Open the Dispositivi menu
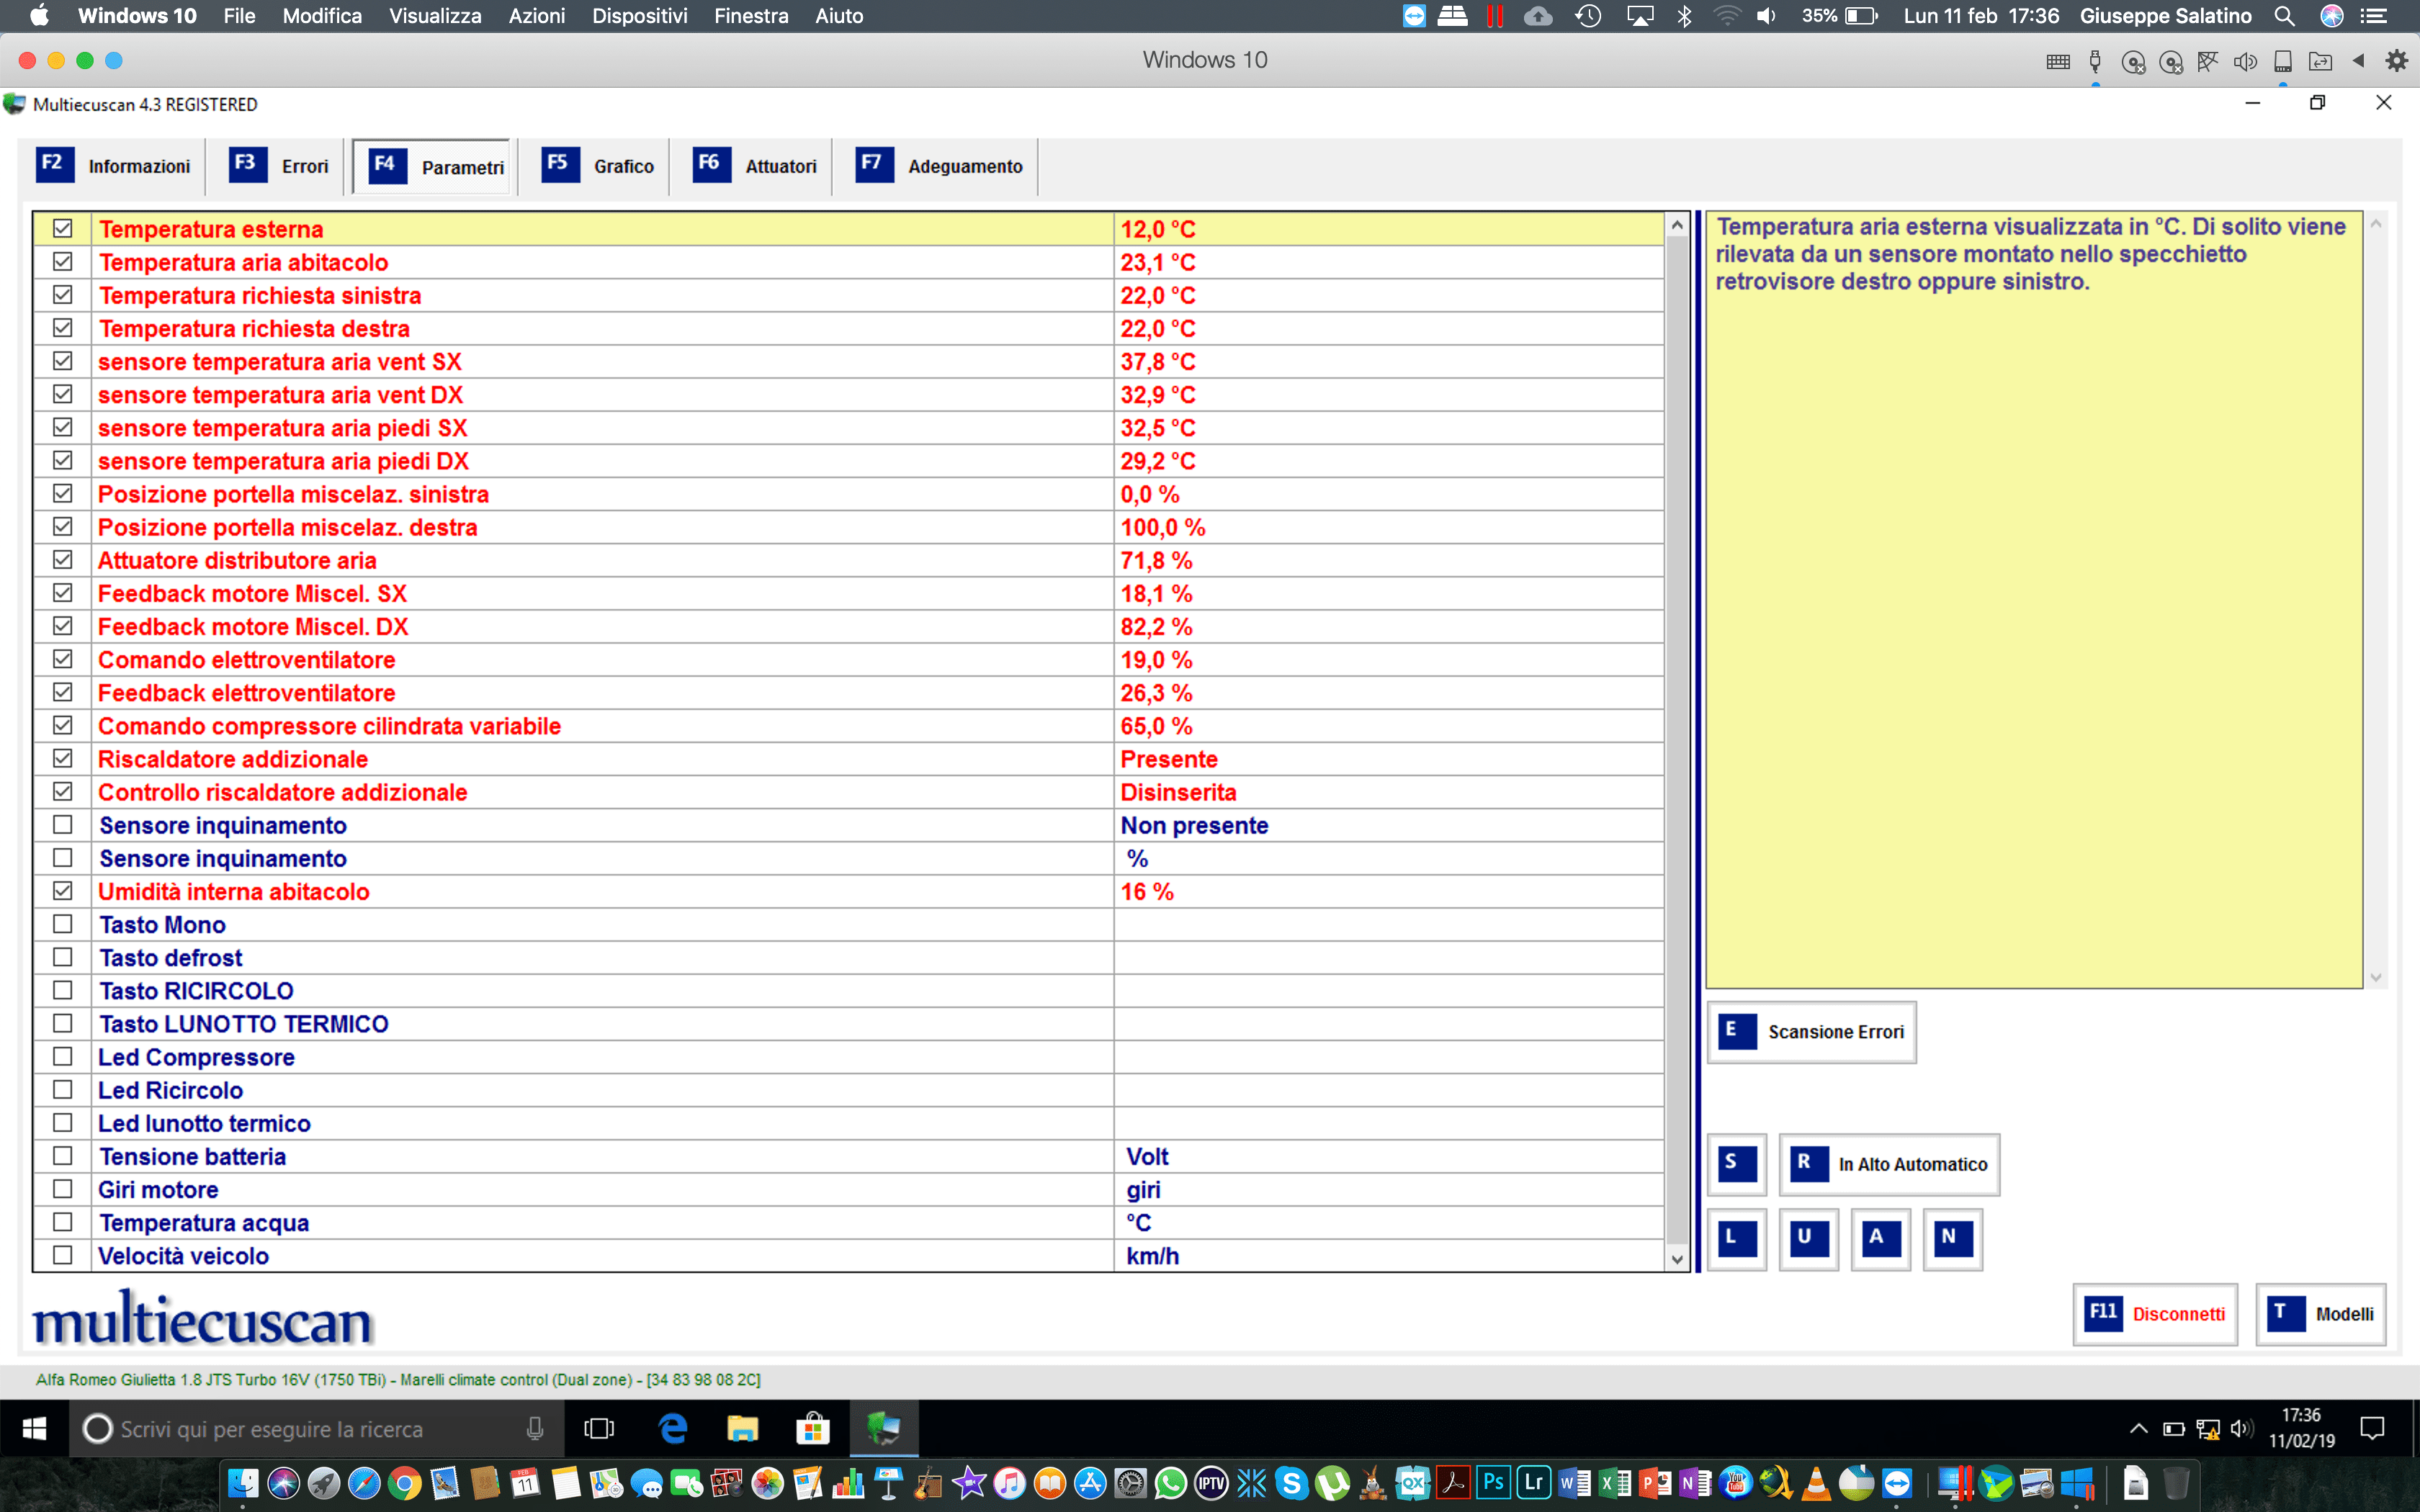Screen dimensions: 2420x1512 point(639,16)
